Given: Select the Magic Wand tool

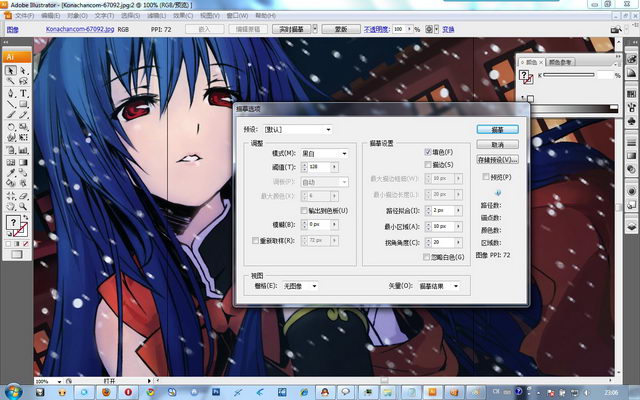Looking at the screenshot, I should pos(11,82).
